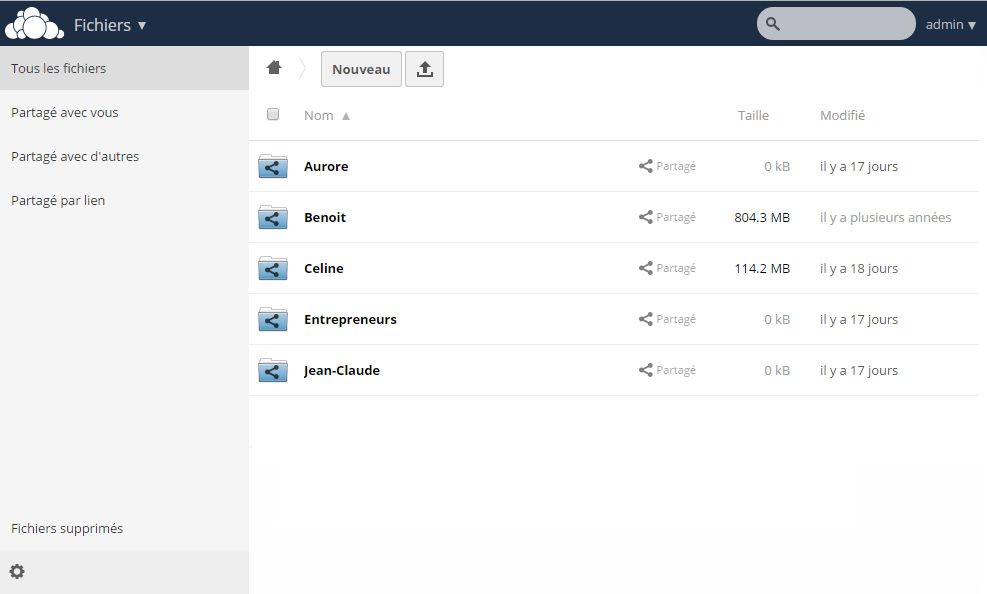Click the share icon on Jean-Claude row
The width and height of the screenshot is (987, 594).
[645, 369]
